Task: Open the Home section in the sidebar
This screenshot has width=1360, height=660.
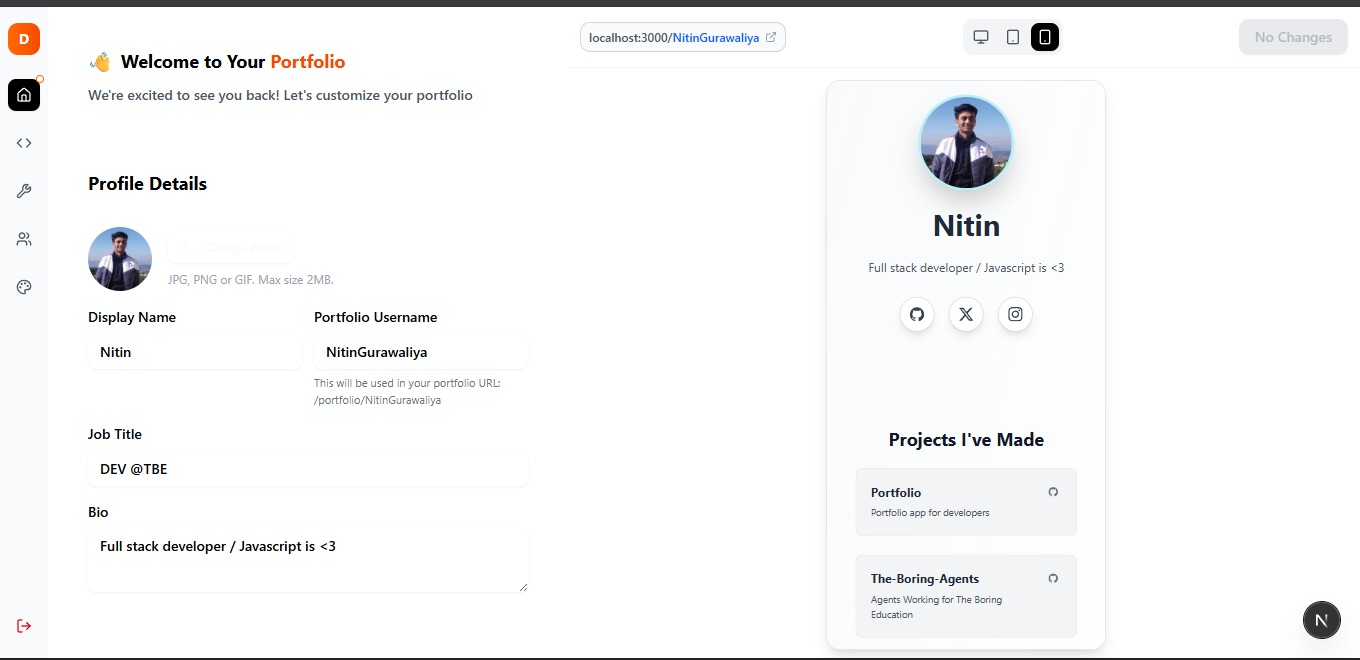Action: 23,95
